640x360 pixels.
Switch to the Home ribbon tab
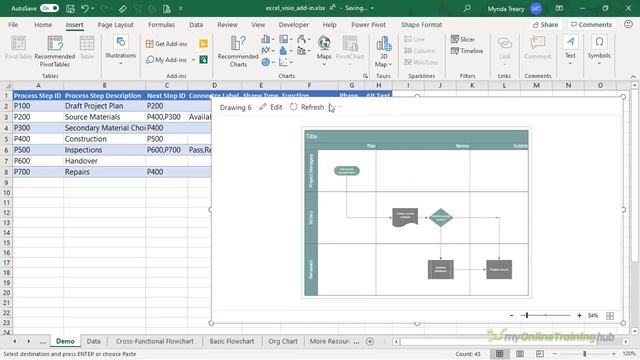(43, 24)
